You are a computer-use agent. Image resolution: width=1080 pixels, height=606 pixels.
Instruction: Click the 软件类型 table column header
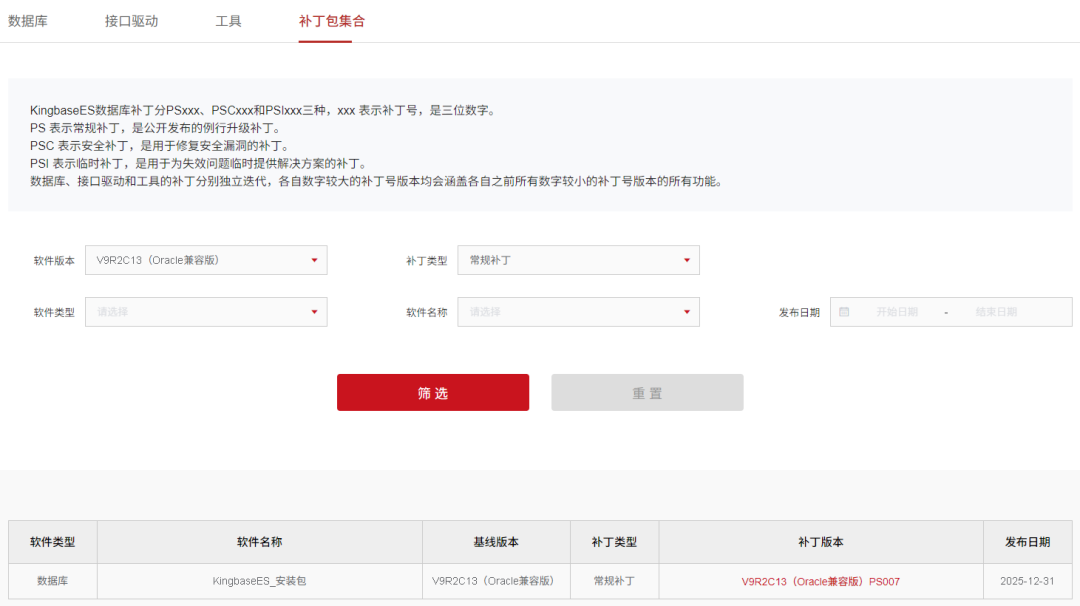tap(52, 542)
